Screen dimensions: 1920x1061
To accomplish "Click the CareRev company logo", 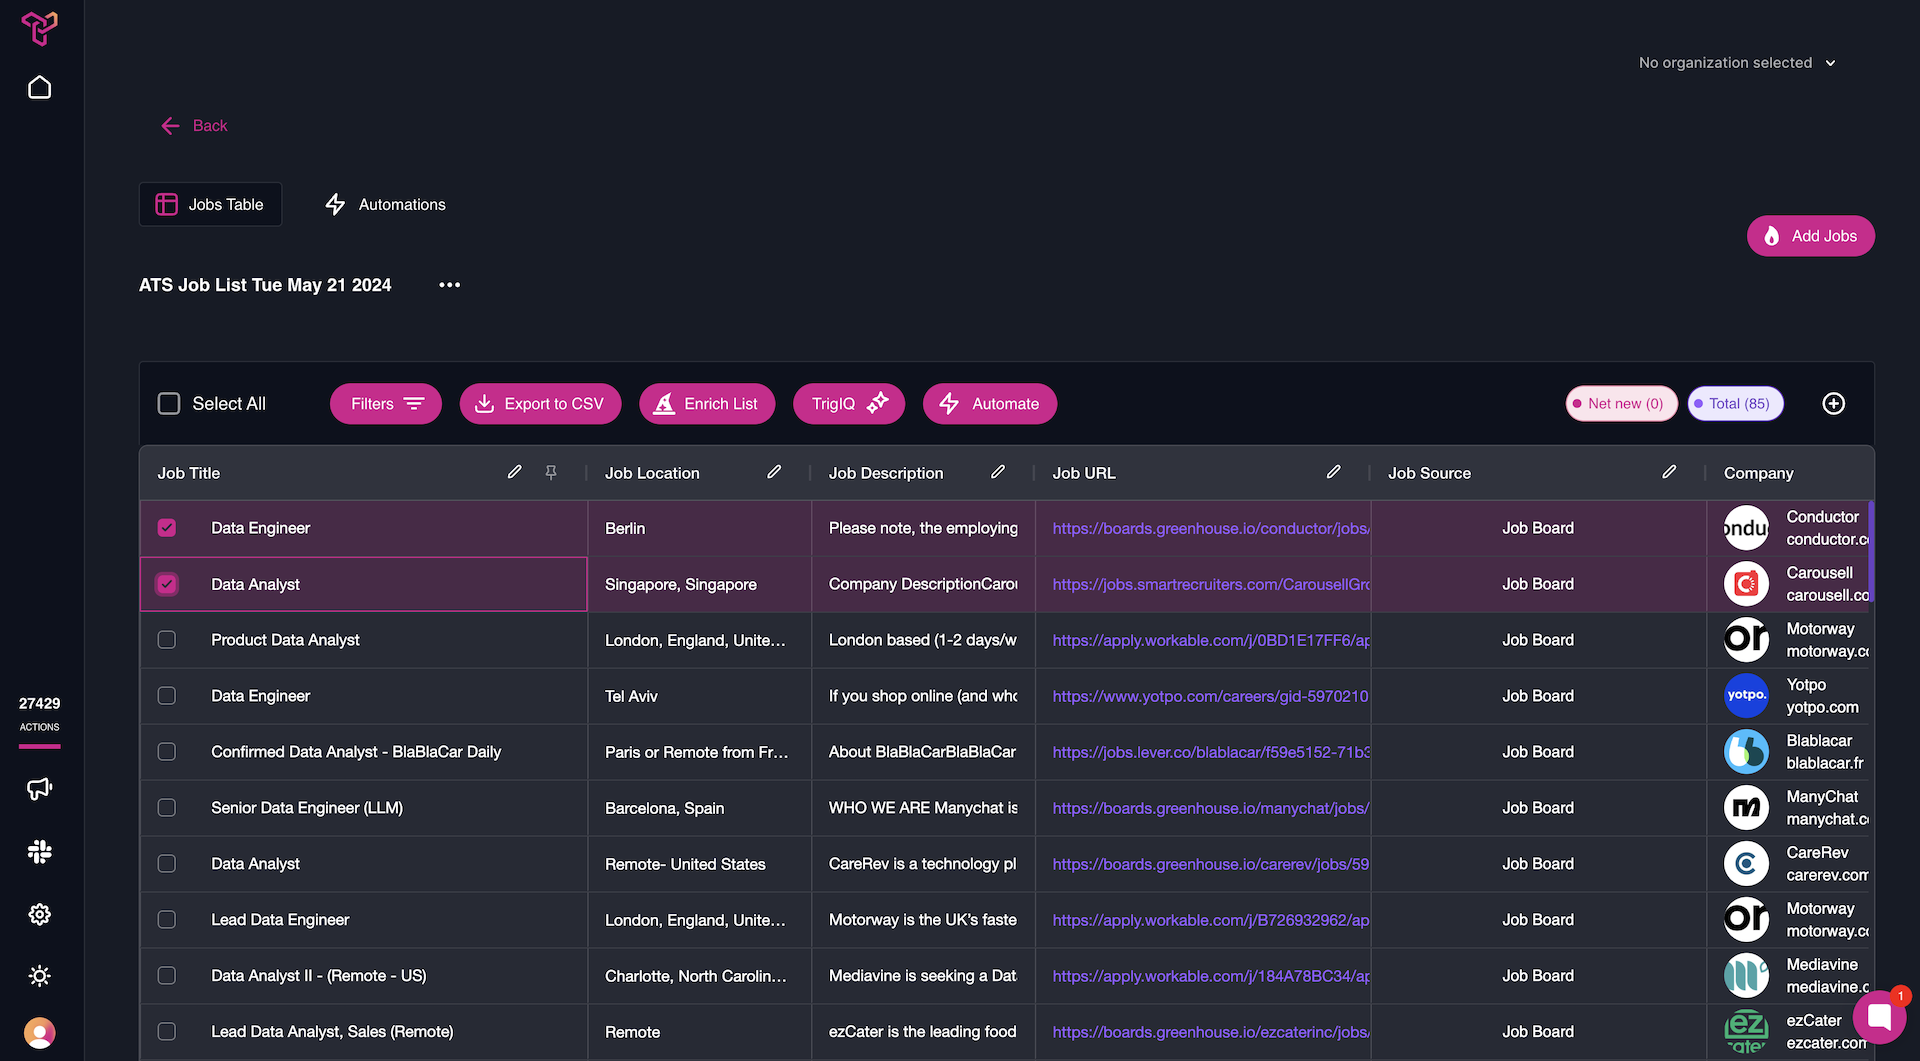I will point(1746,864).
